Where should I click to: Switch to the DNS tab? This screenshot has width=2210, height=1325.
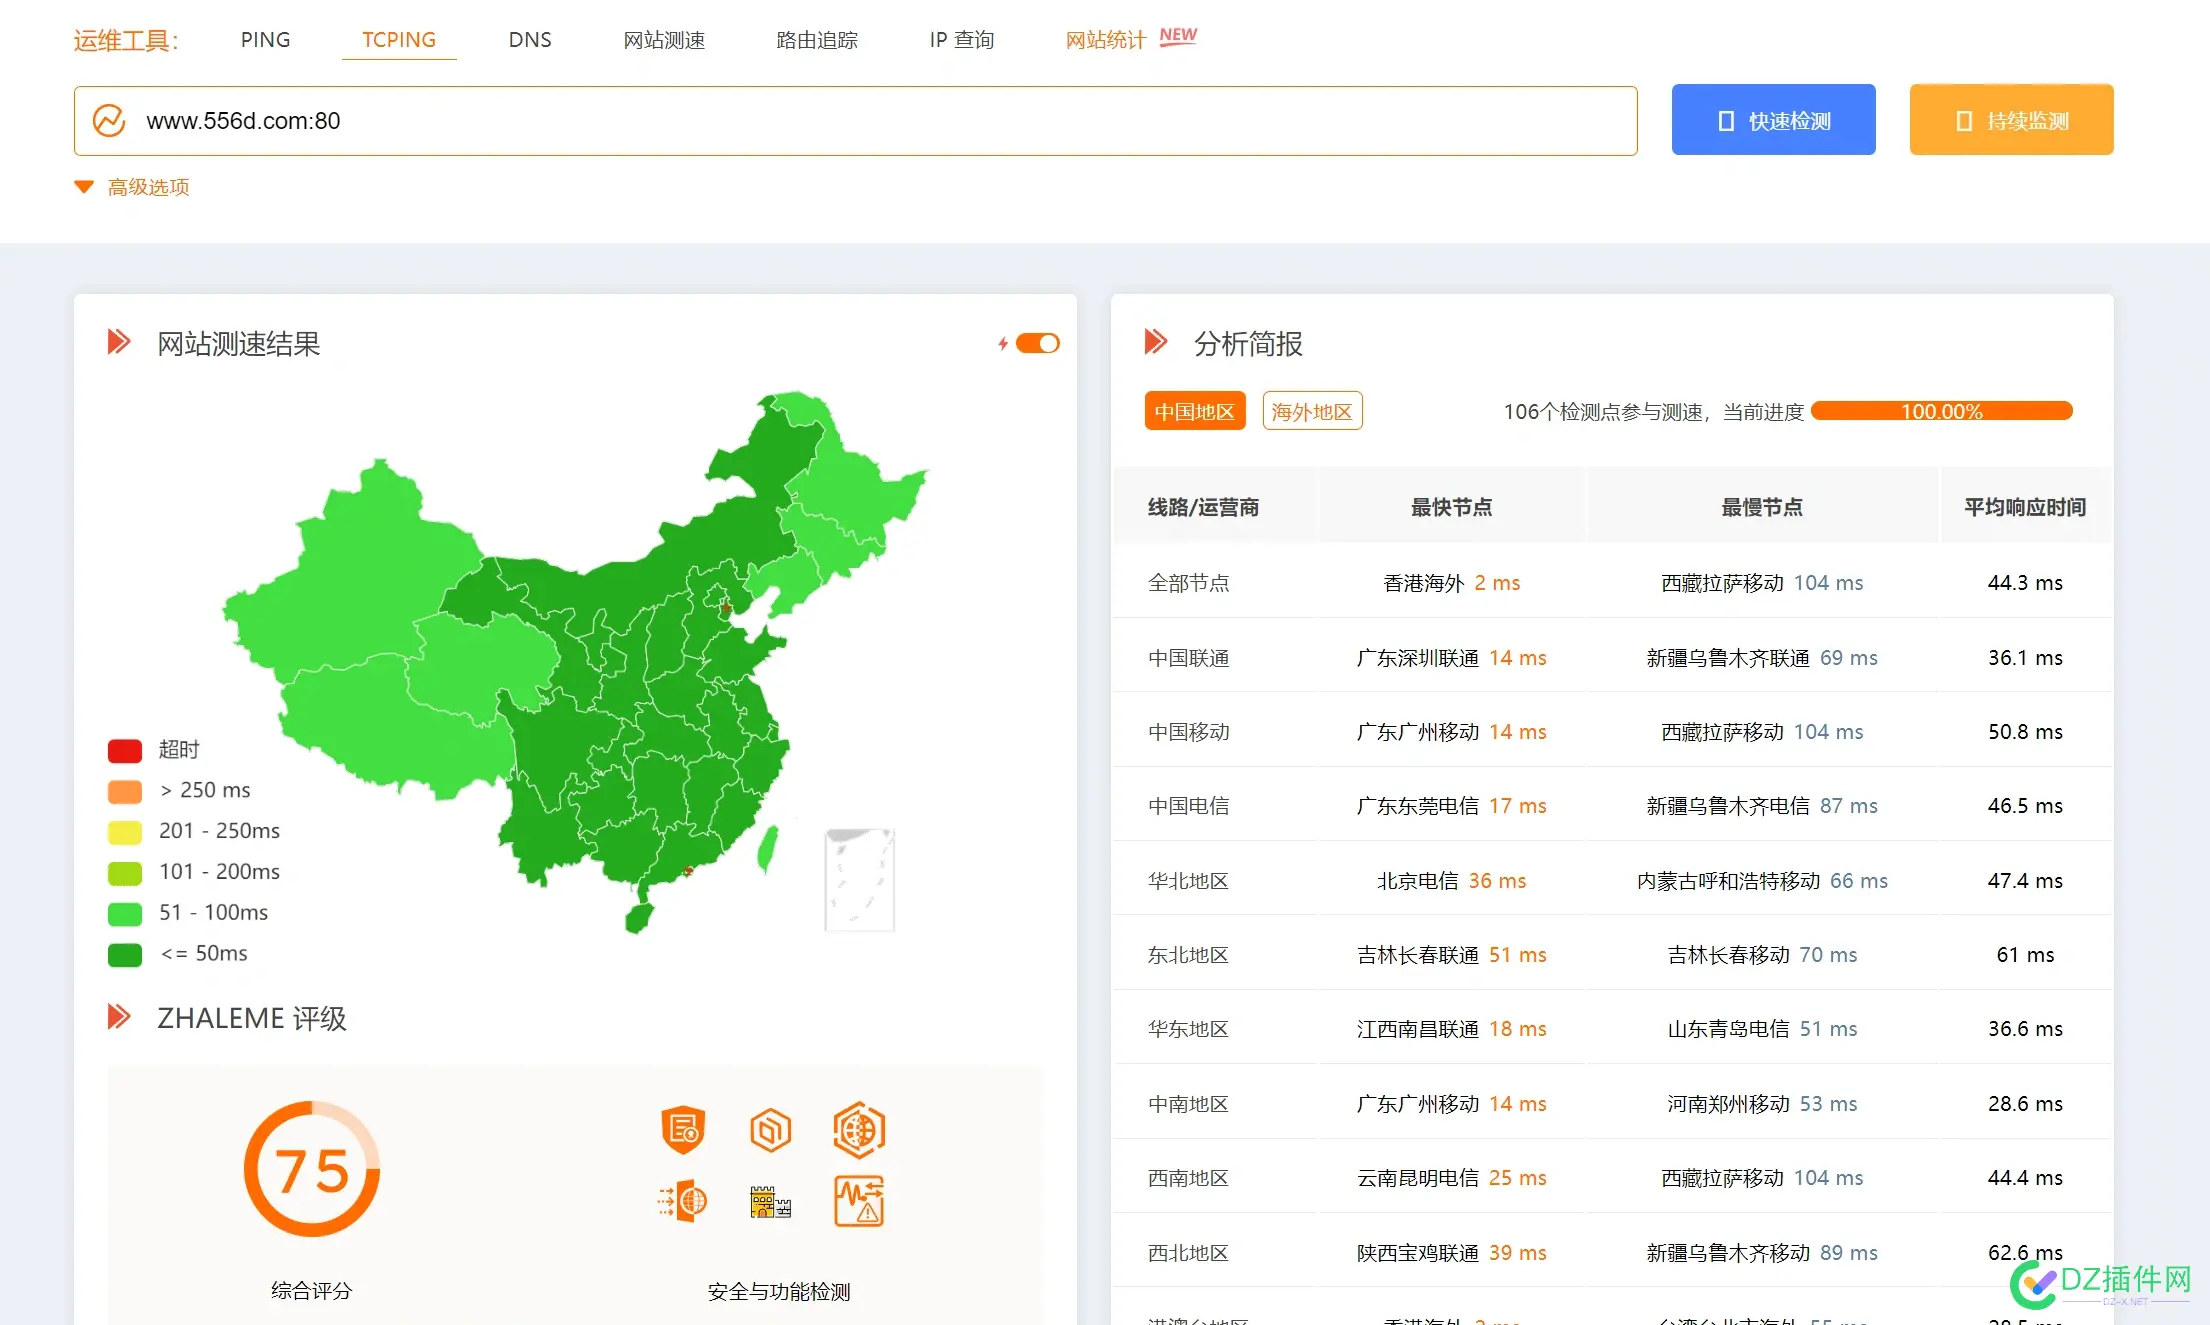point(530,39)
